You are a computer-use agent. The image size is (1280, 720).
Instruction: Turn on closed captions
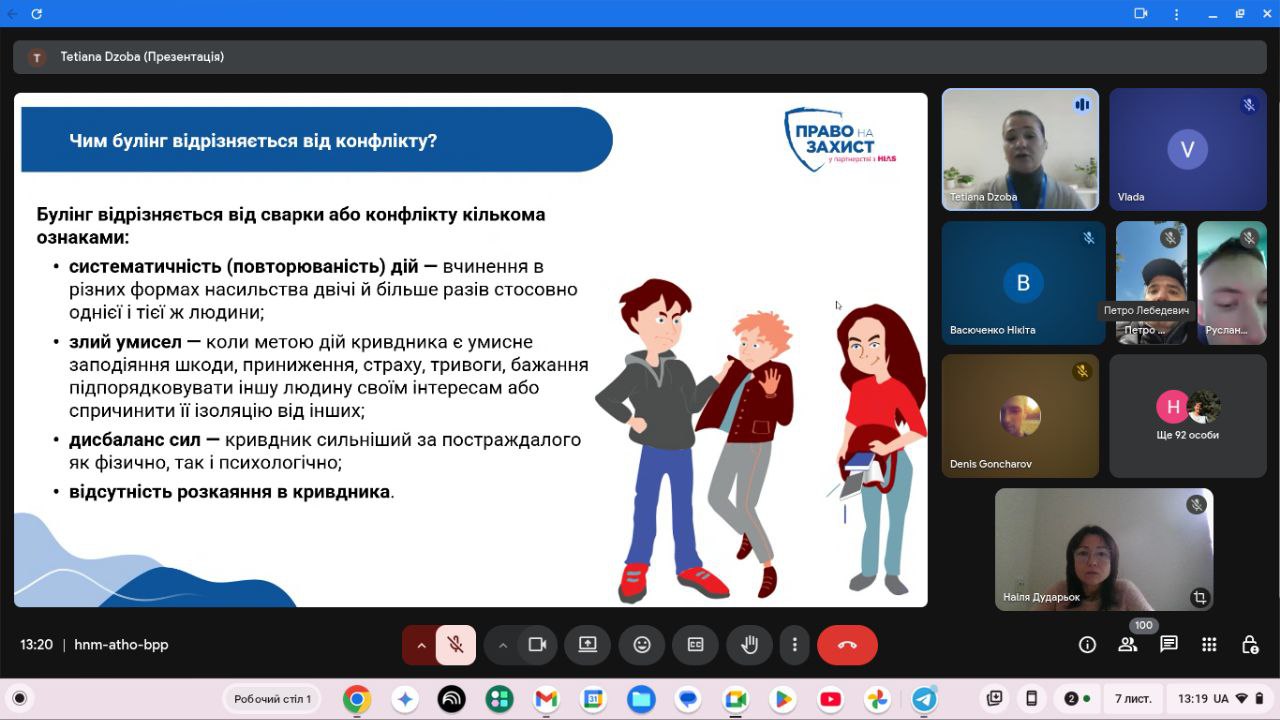[695, 645]
